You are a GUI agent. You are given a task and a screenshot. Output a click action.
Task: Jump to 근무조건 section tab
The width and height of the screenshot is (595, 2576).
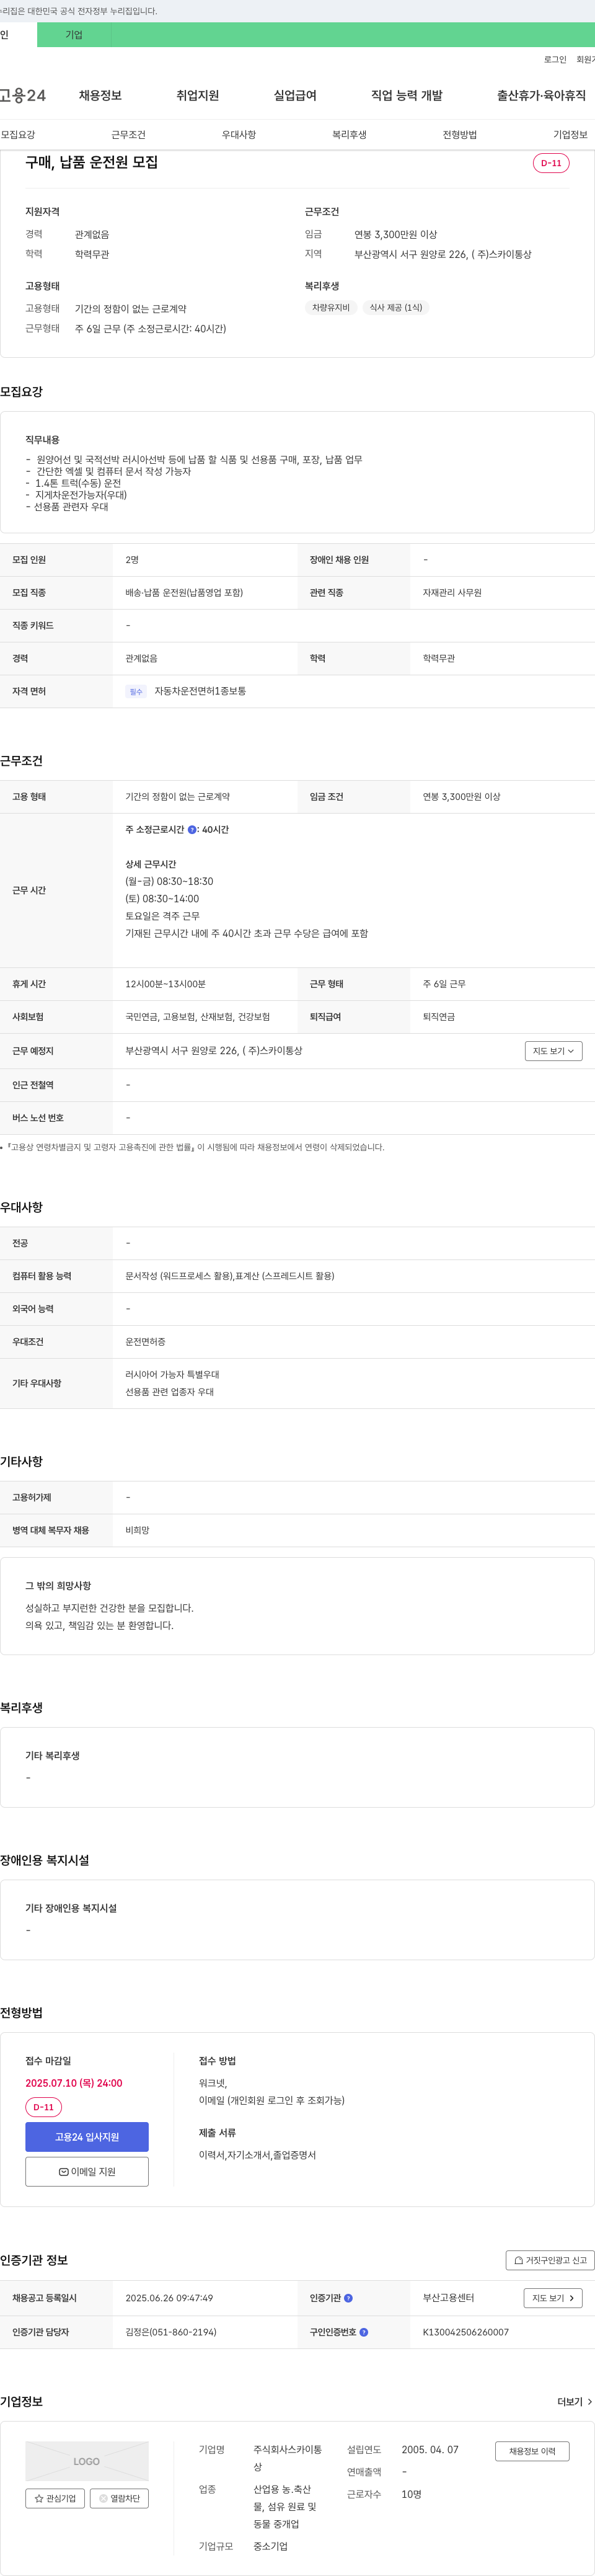(128, 135)
